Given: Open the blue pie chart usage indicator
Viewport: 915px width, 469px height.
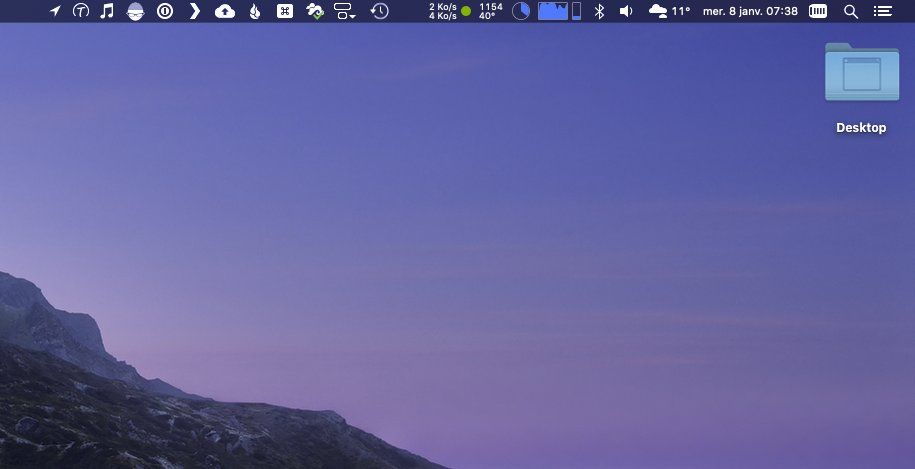Looking at the screenshot, I should point(521,11).
